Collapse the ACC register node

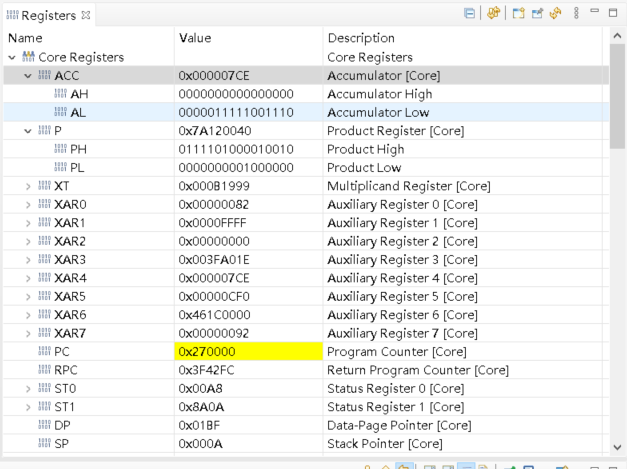pos(28,75)
